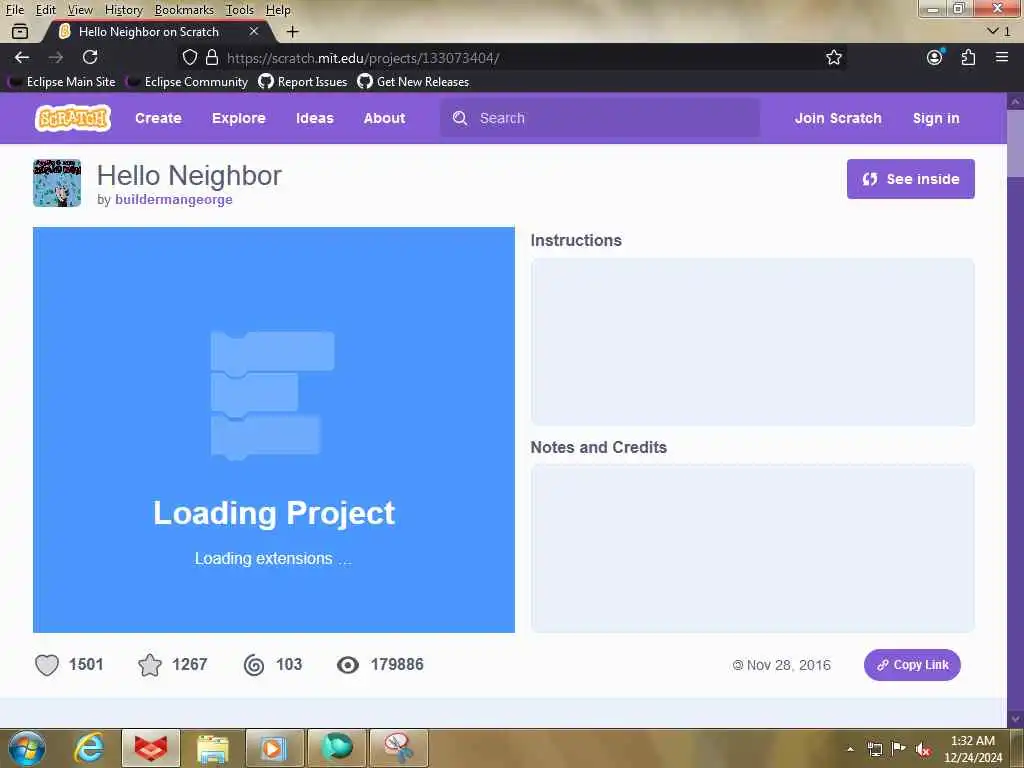Open the Firefox hamburger application menu
The height and width of the screenshot is (768, 1024).
[1002, 57]
